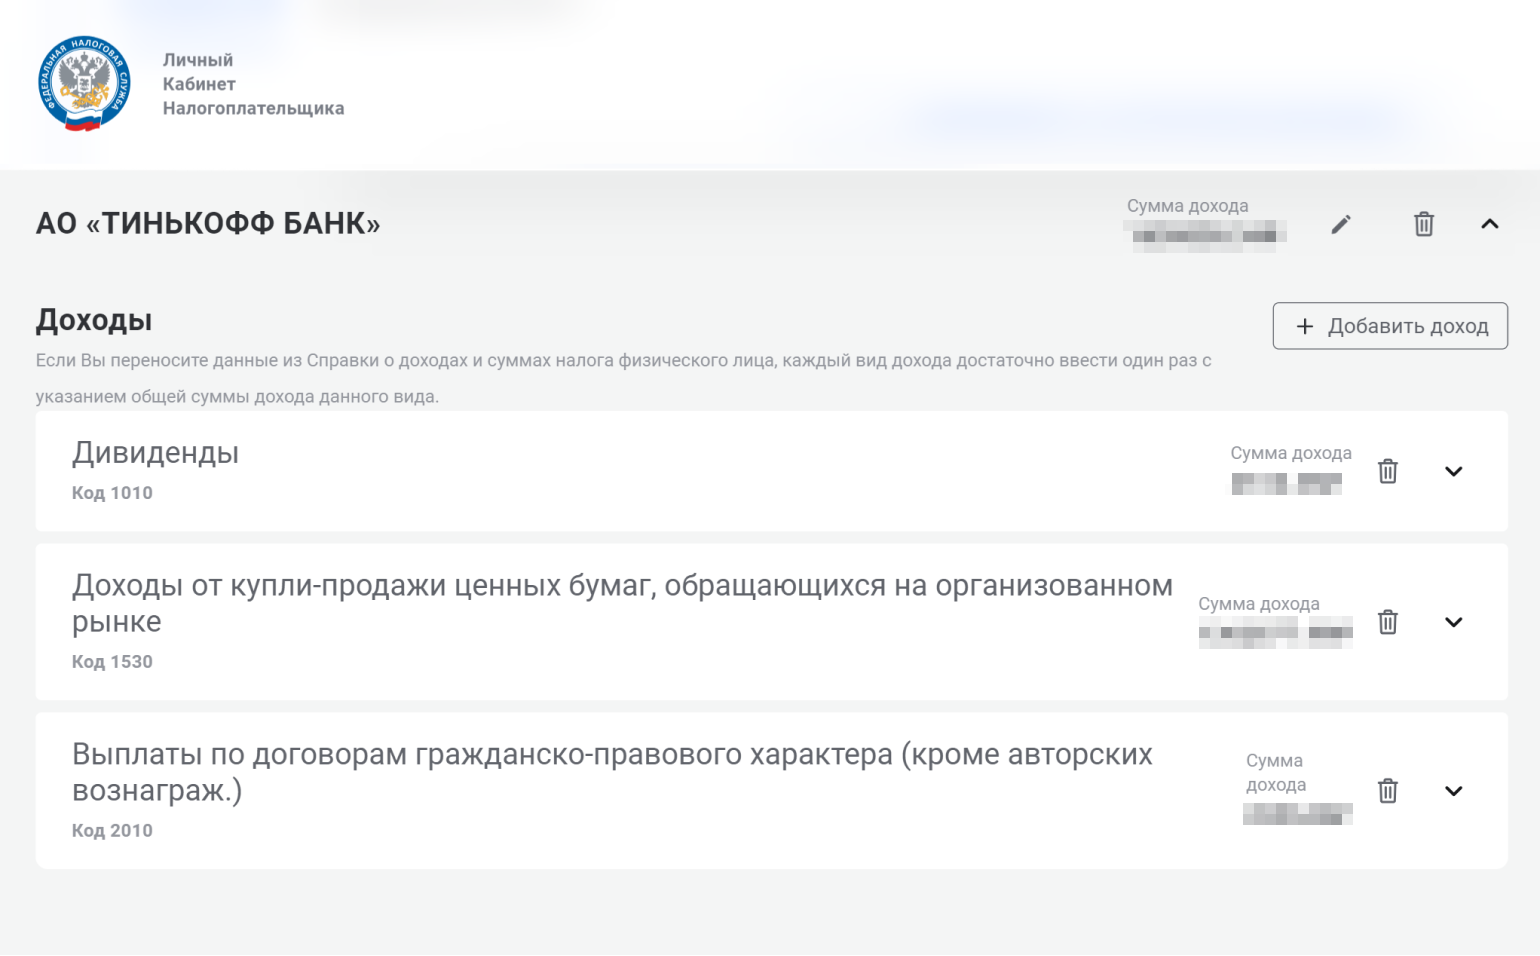The height and width of the screenshot is (956, 1540).
Task: Click Сумма дохода label beside АО «ТИНЬКОФФ БАНК»
Action: click(x=1187, y=206)
